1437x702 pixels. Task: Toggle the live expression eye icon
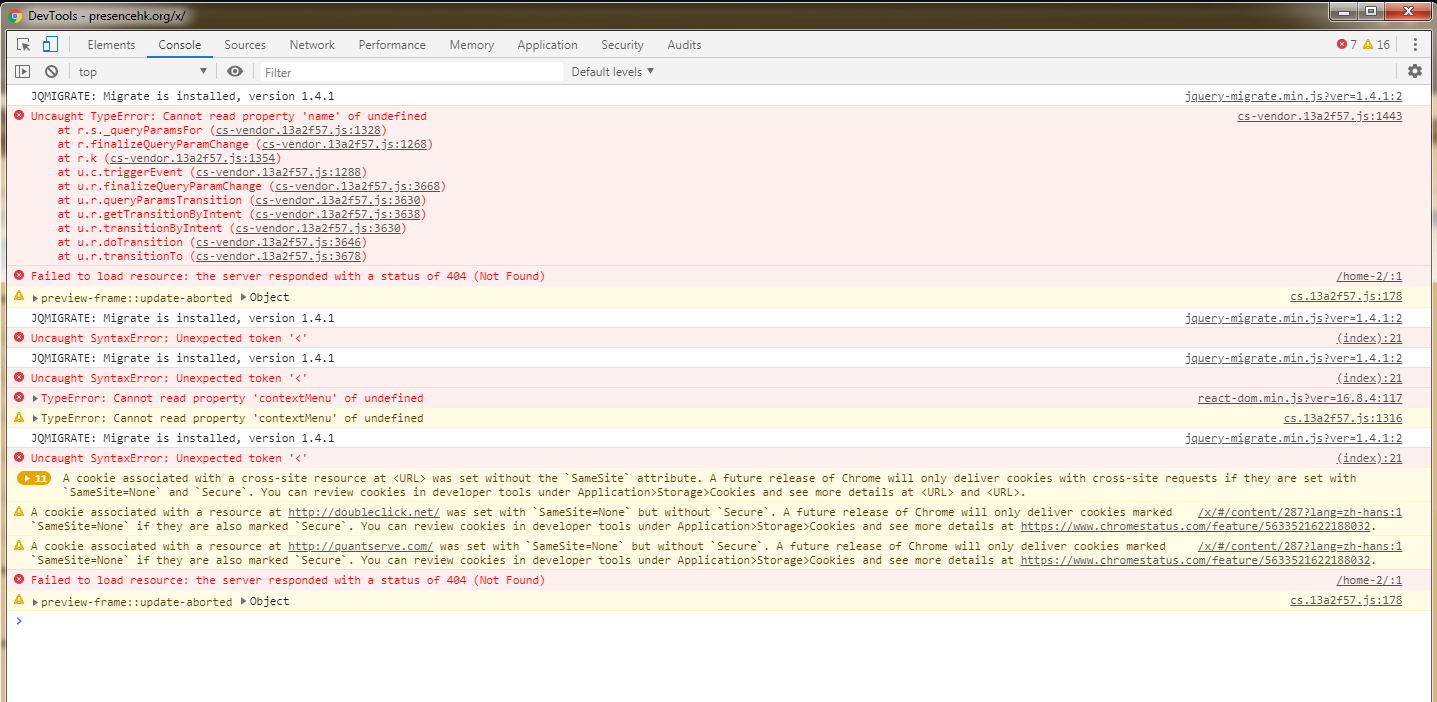point(235,72)
